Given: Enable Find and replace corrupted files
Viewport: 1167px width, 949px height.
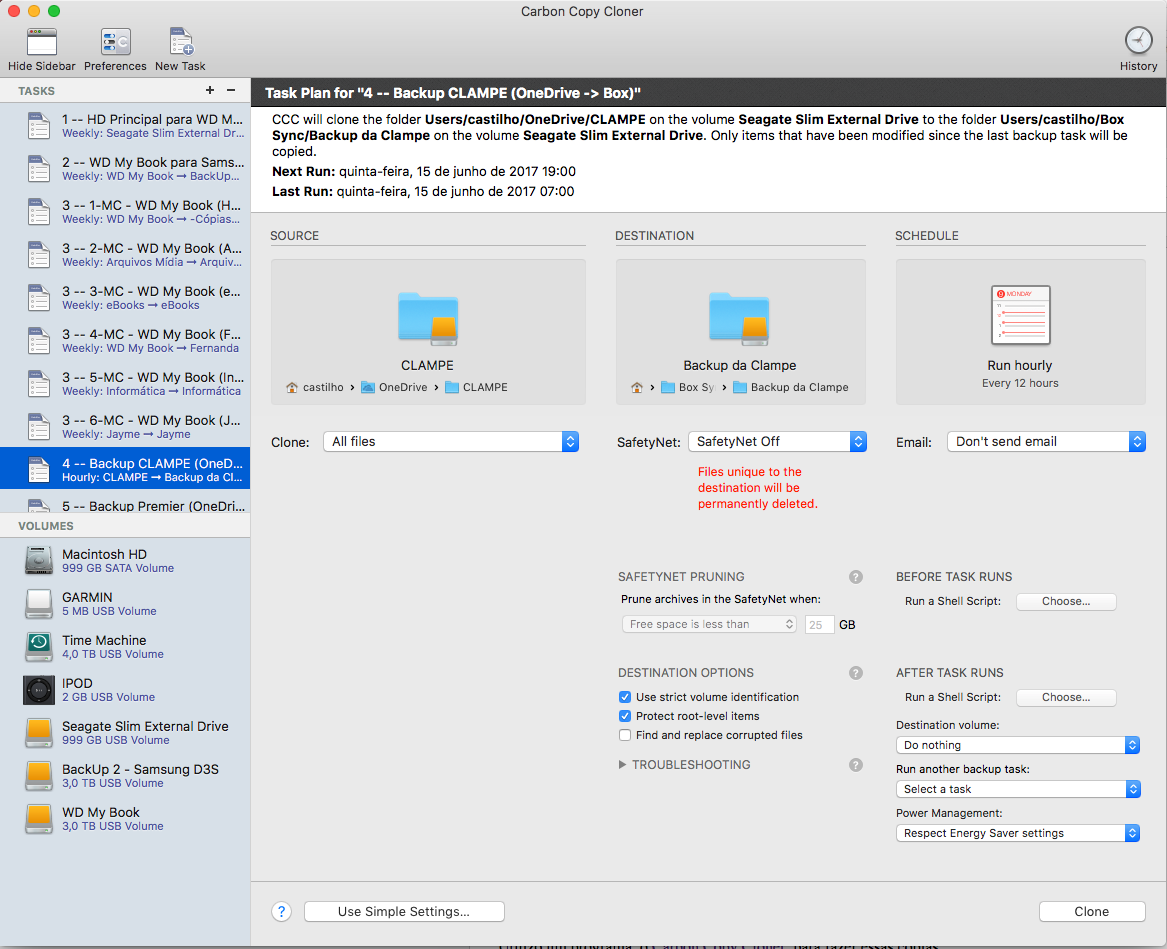Looking at the screenshot, I should [x=625, y=735].
